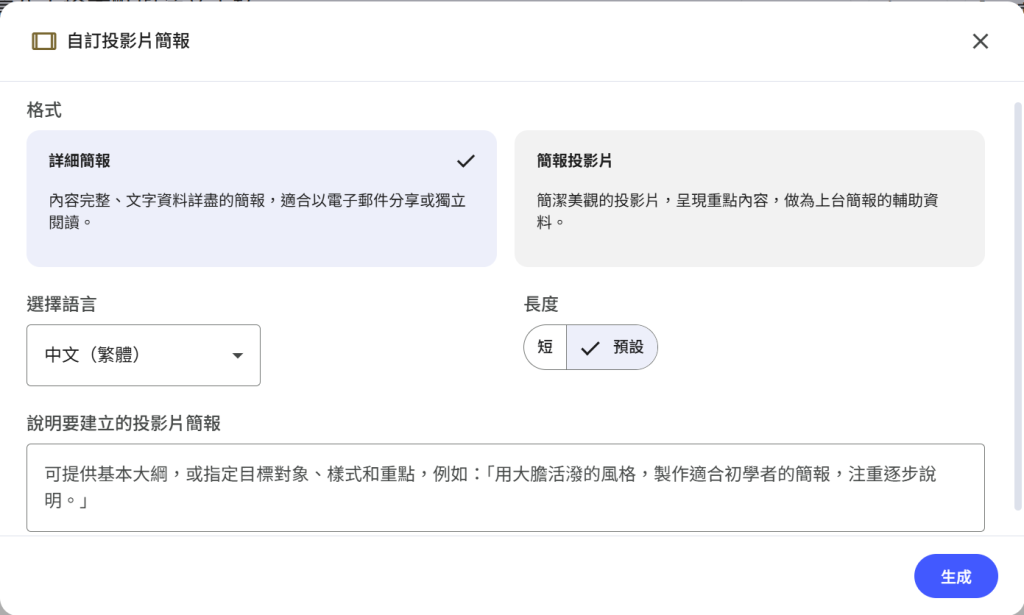Screen dimensions: 1024x615
Task: Set length to 短
Action: click(x=545, y=348)
